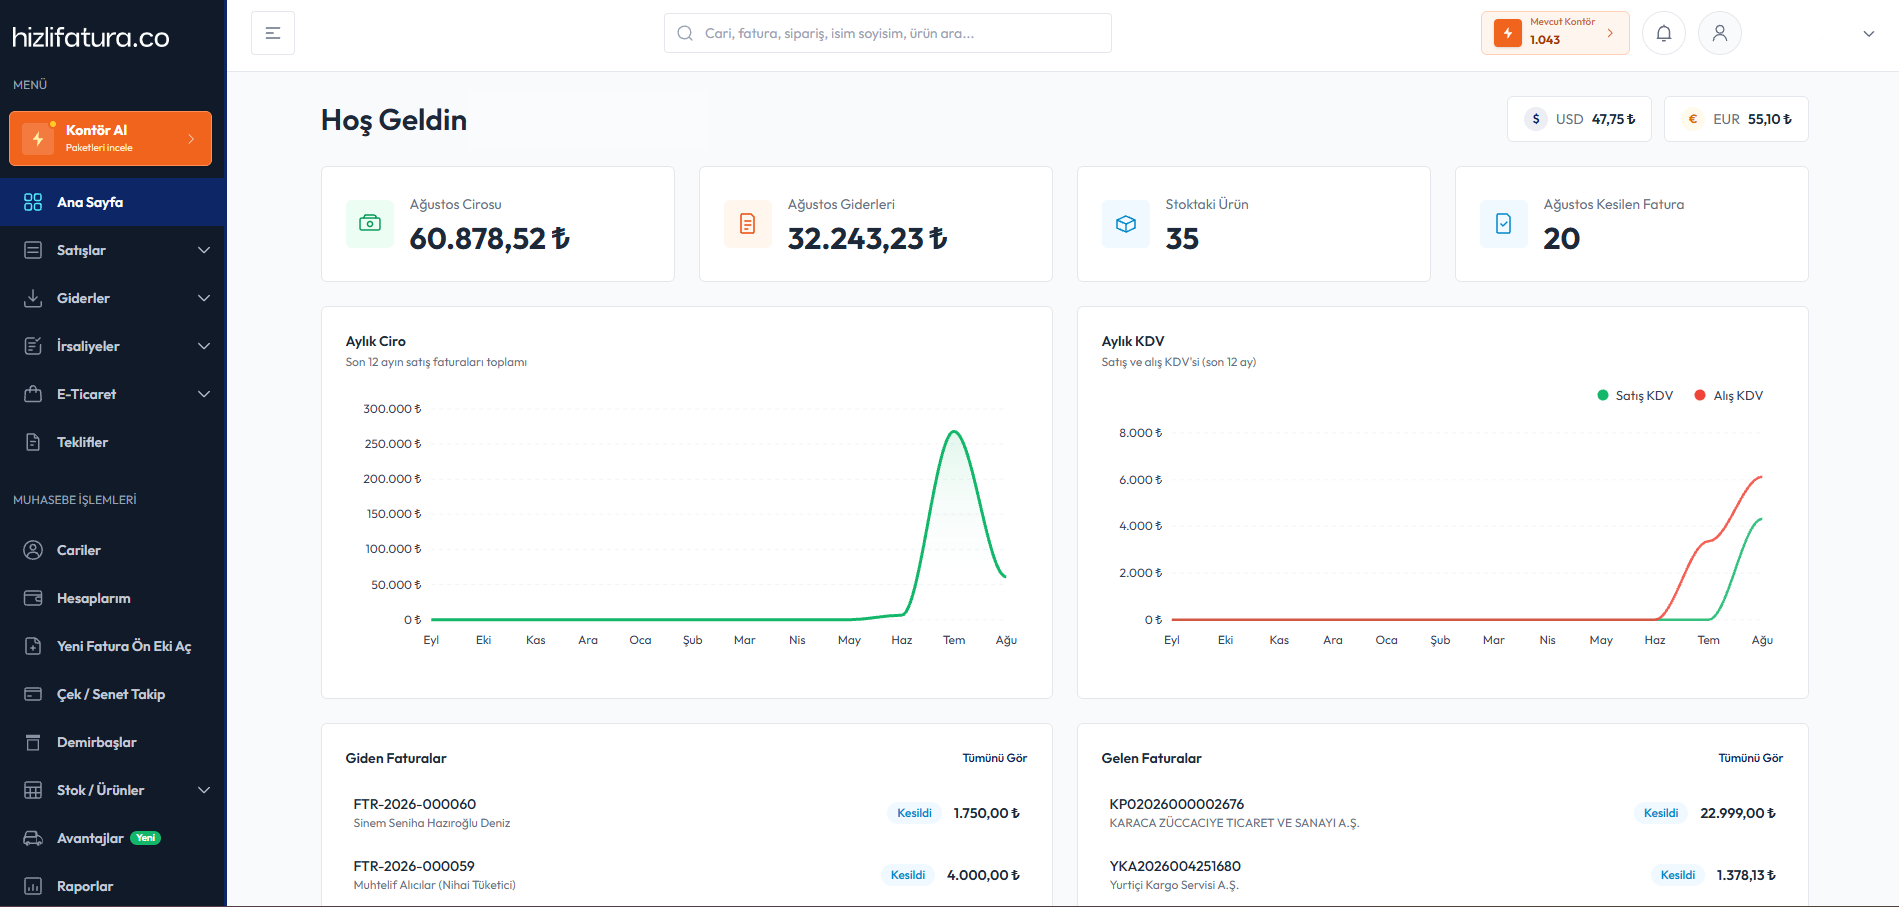Click the Ağustos Giderleri document icon
Viewport: 1899px width, 907px height.
tap(748, 224)
